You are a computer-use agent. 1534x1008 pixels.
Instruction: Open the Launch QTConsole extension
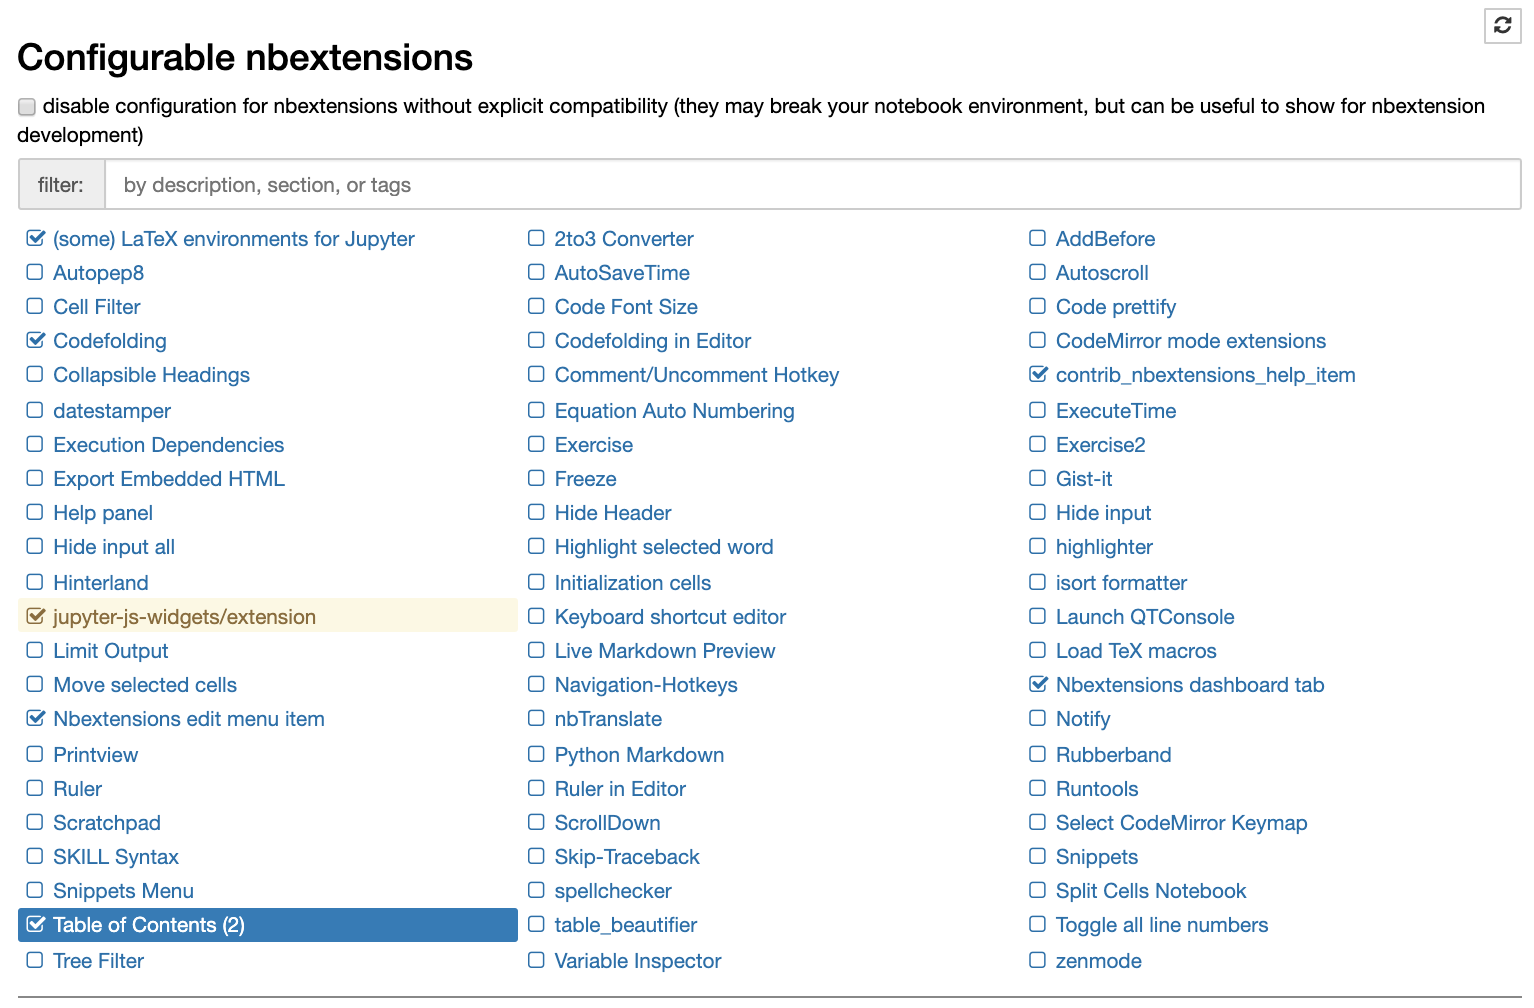click(x=1145, y=617)
